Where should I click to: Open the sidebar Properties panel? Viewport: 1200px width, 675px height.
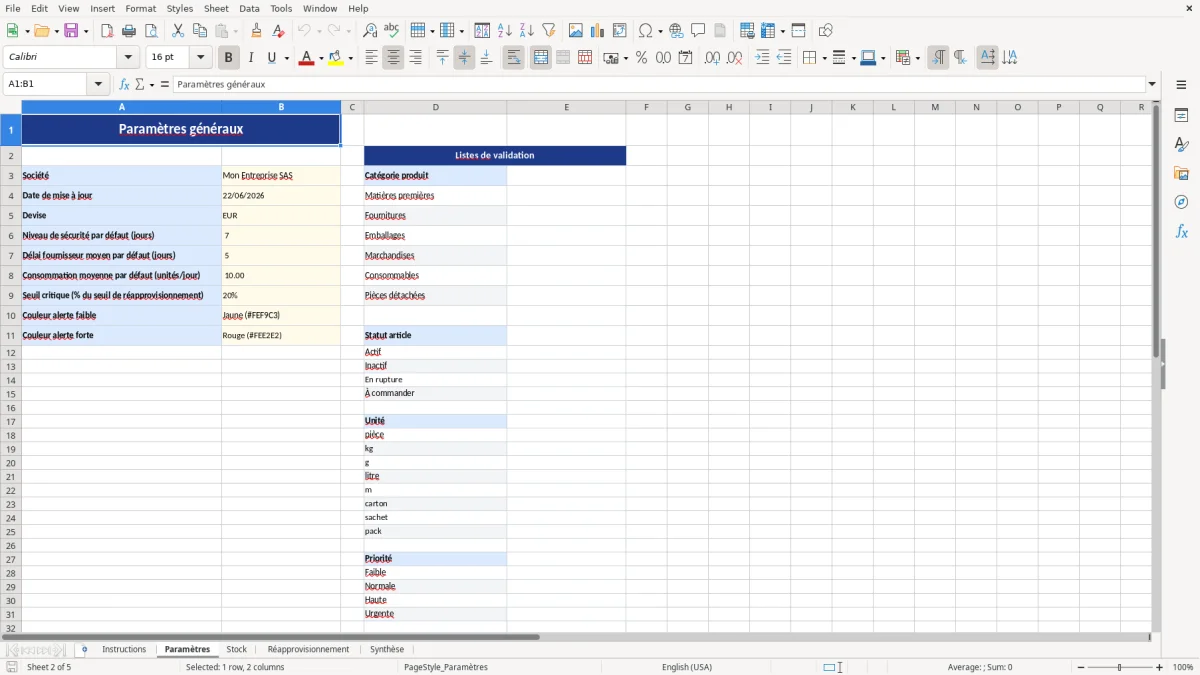[x=1181, y=116]
